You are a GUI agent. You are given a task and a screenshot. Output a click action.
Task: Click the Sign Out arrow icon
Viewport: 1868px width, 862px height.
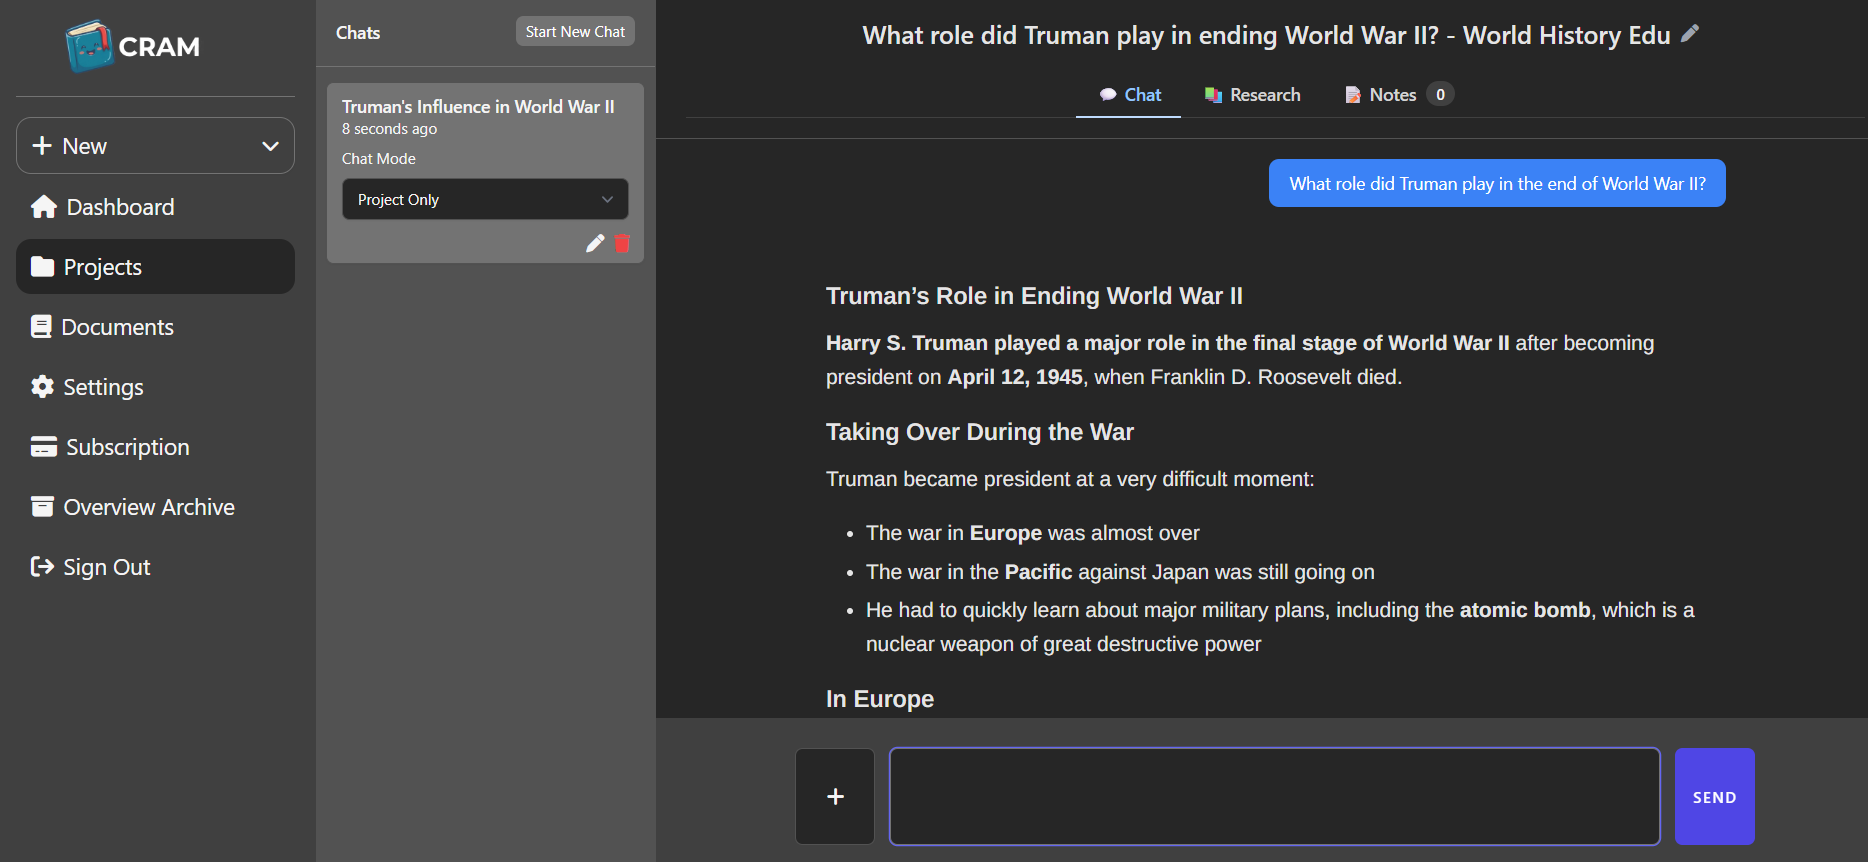(x=42, y=567)
